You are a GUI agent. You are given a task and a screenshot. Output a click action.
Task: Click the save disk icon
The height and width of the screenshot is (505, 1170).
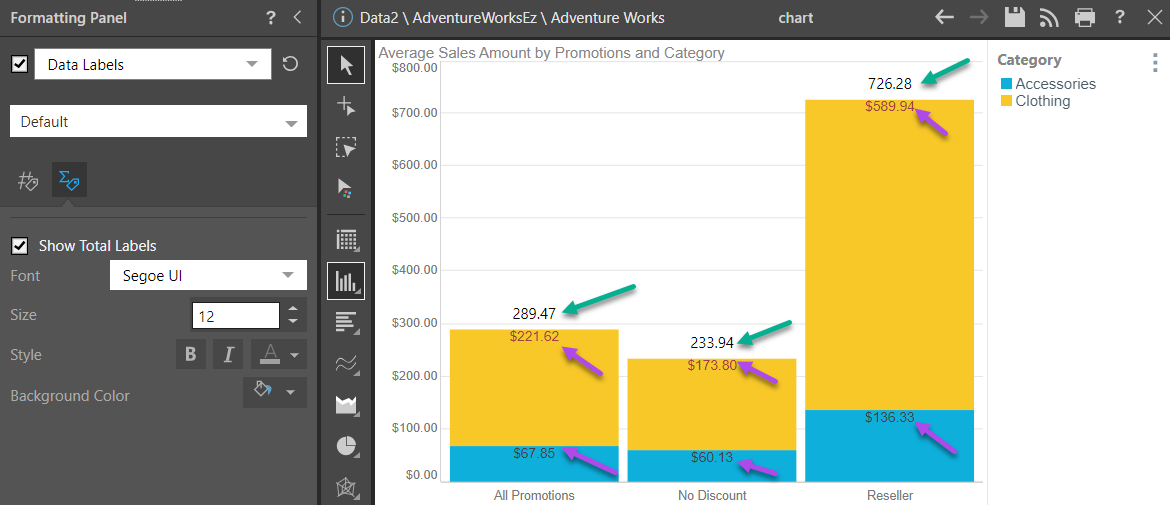(x=1015, y=17)
